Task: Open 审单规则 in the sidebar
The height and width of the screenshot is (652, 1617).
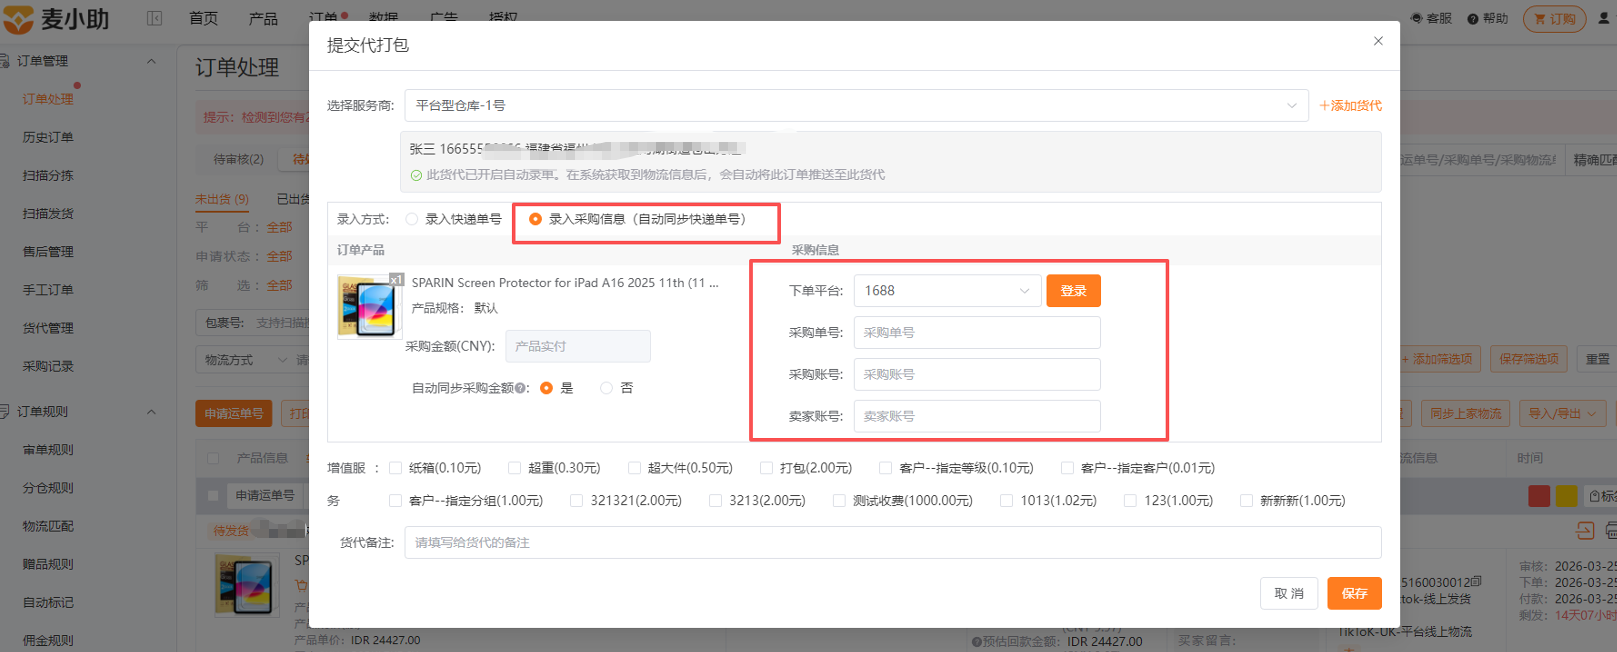Action: [48, 450]
